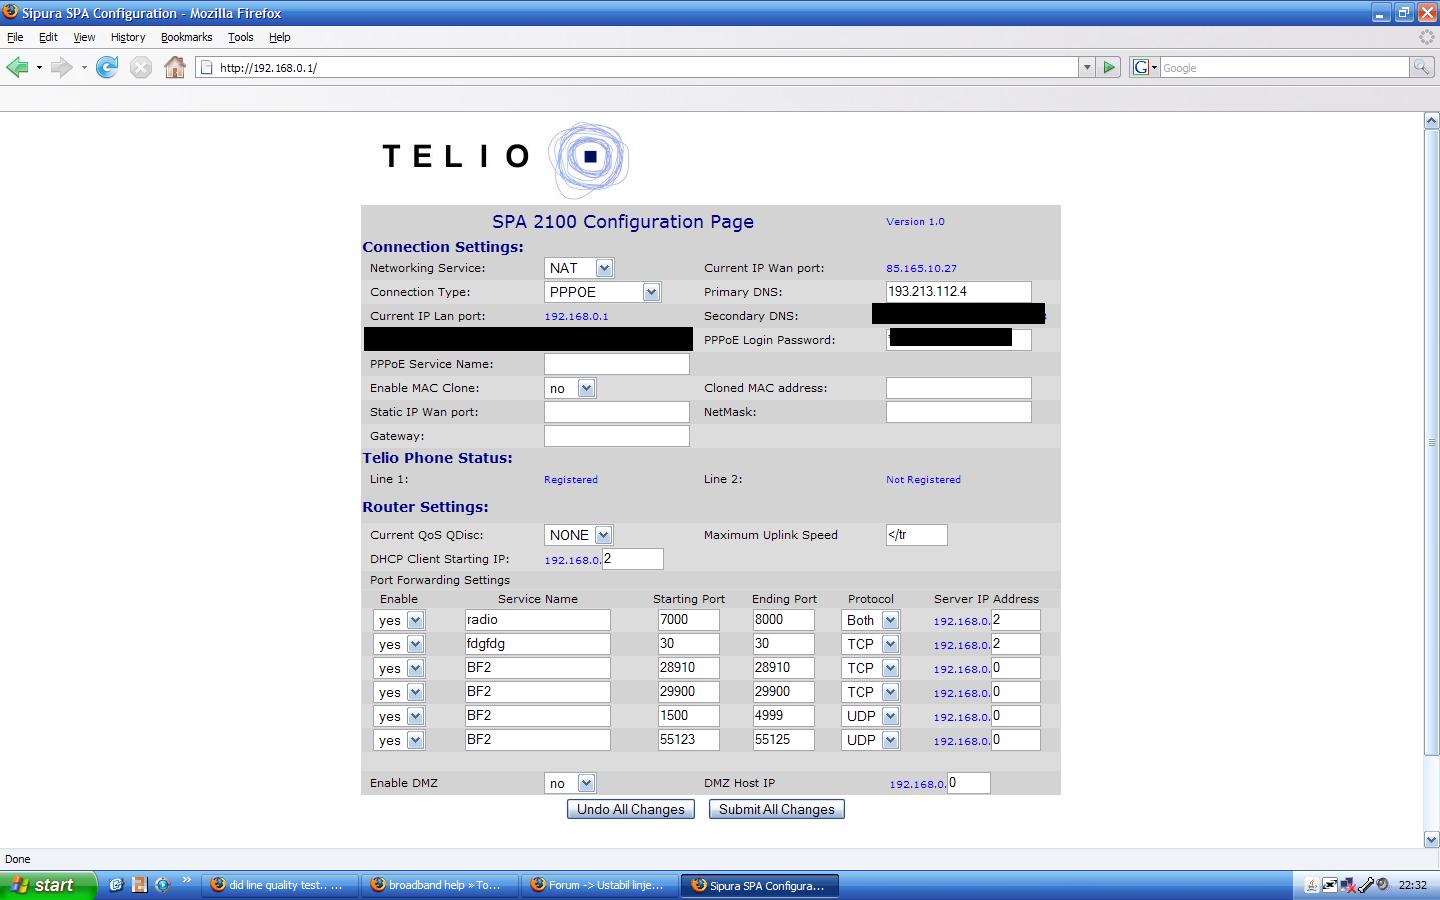Click the ending port 8000 field
Image resolution: width=1440 pixels, height=900 pixels.
[783, 620]
